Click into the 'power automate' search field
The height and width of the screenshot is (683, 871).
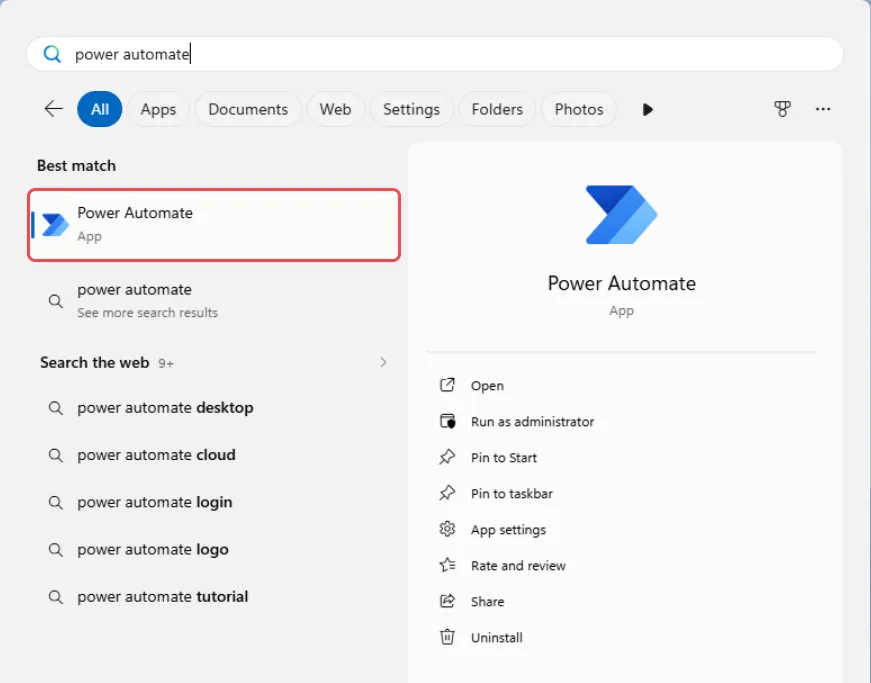click(x=435, y=54)
